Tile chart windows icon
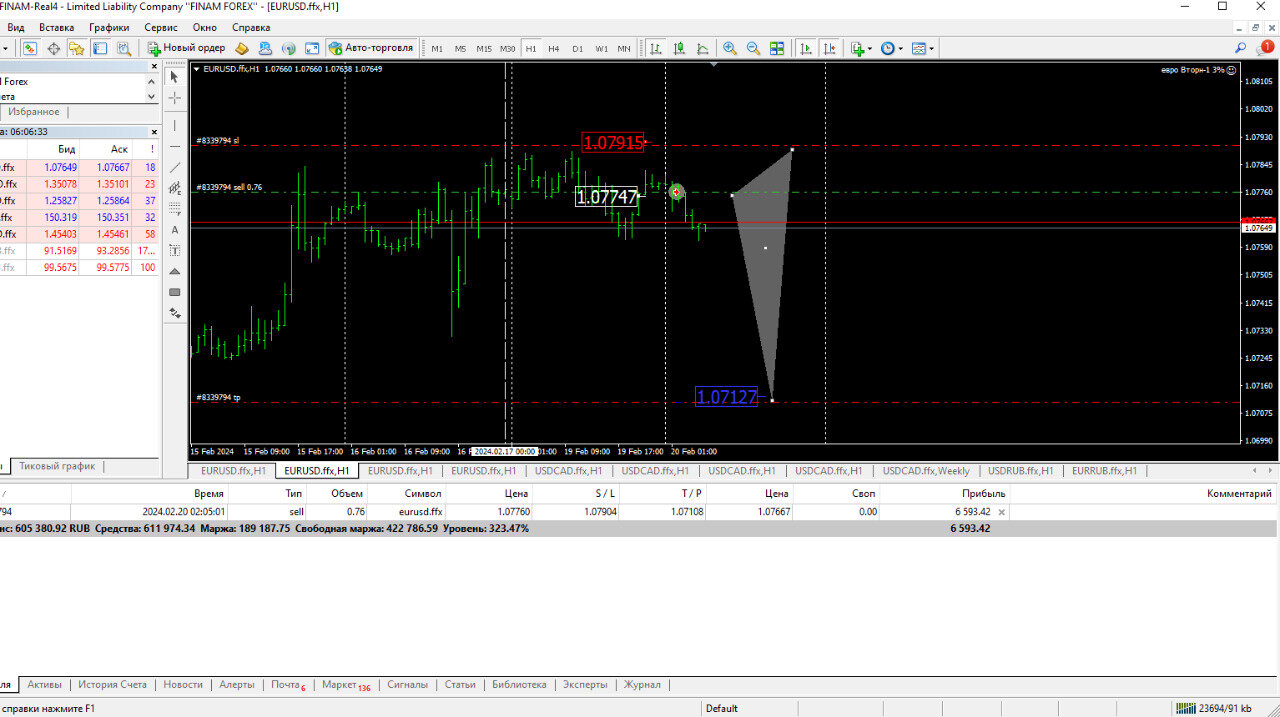1280x717 pixels. pos(777,48)
